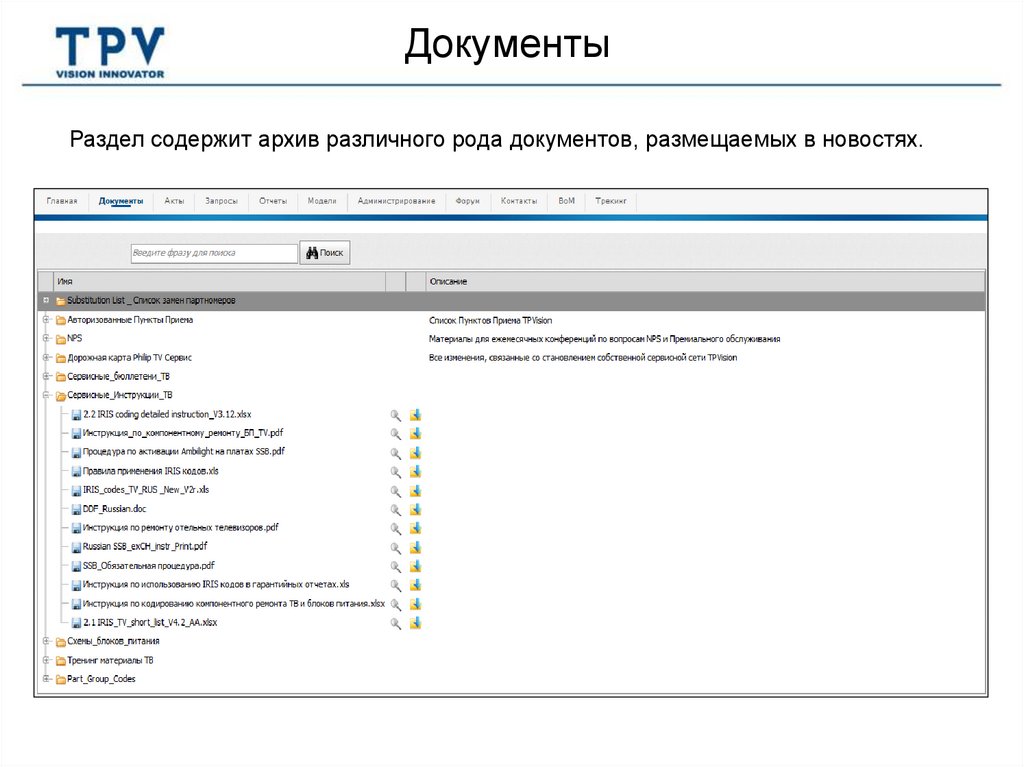Expand the Part_Group_Codes folder
This screenshot has width=1024, height=767.
pos(44,678)
